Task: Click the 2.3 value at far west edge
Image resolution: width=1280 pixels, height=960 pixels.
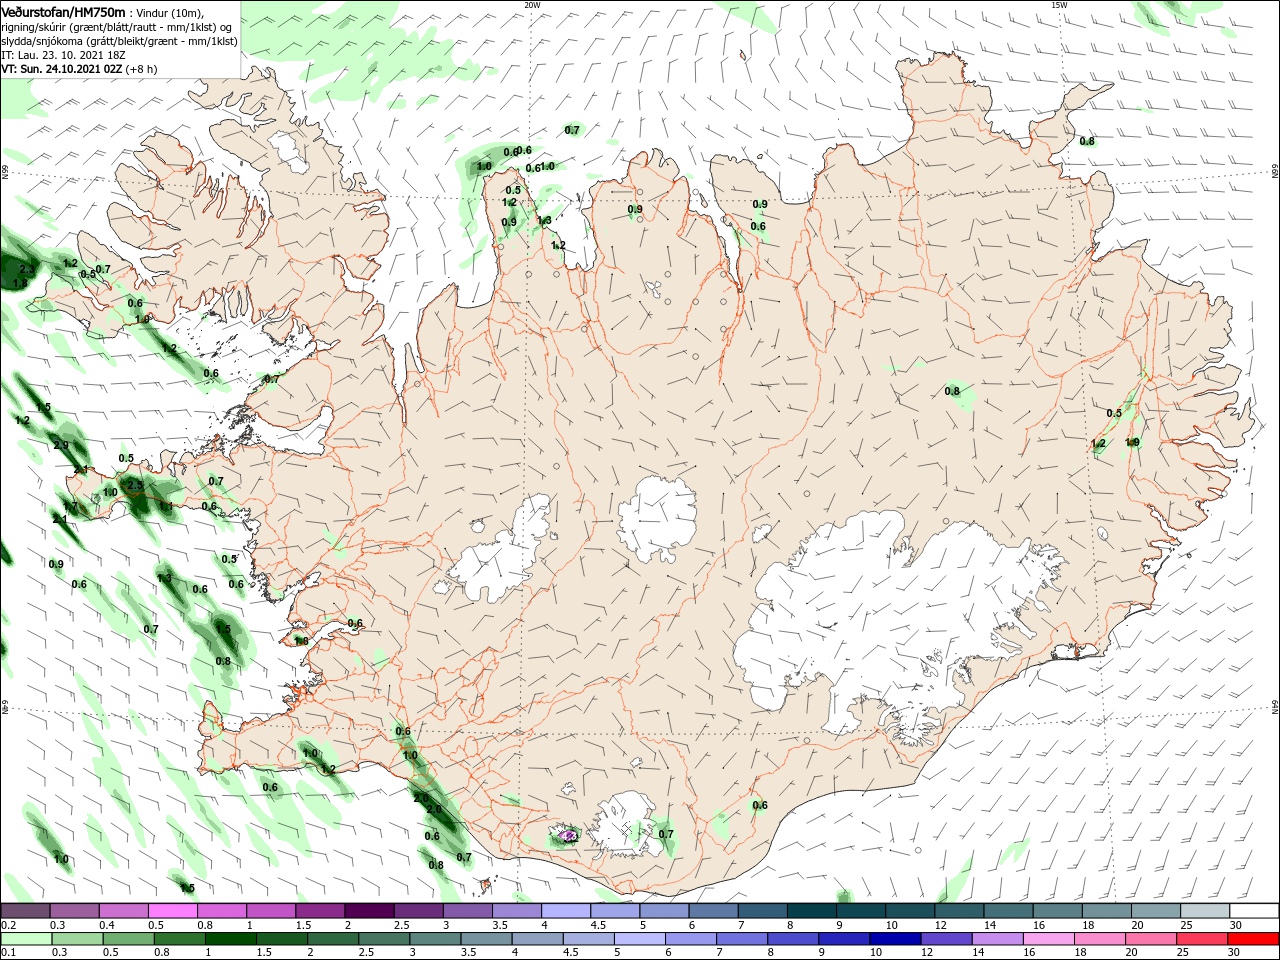Action: point(27,270)
